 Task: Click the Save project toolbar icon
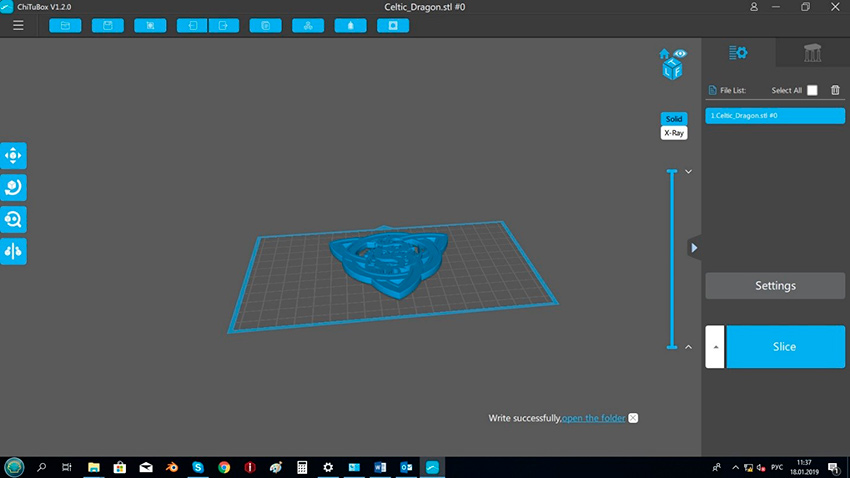tap(107, 25)
